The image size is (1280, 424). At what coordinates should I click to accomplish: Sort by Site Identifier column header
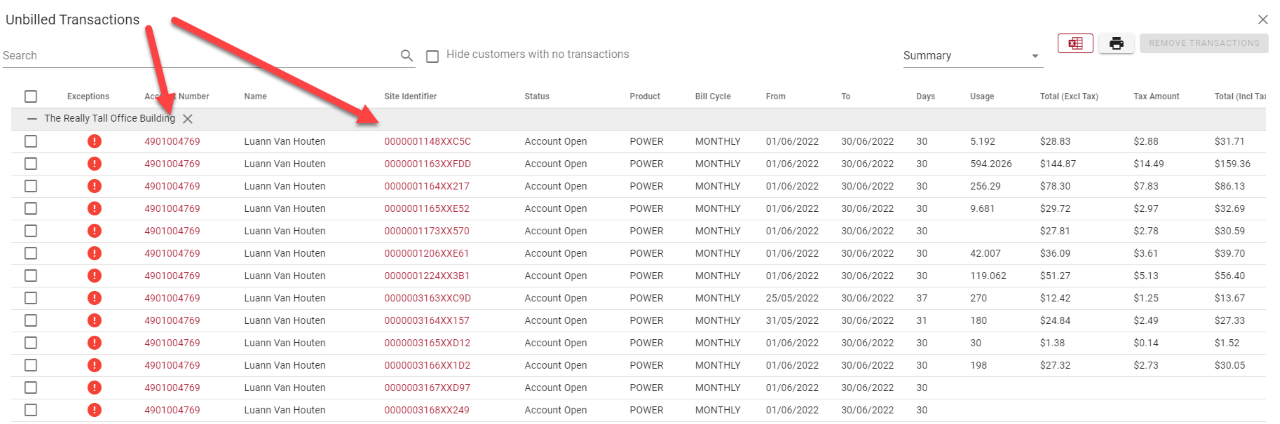click(411, 96)
